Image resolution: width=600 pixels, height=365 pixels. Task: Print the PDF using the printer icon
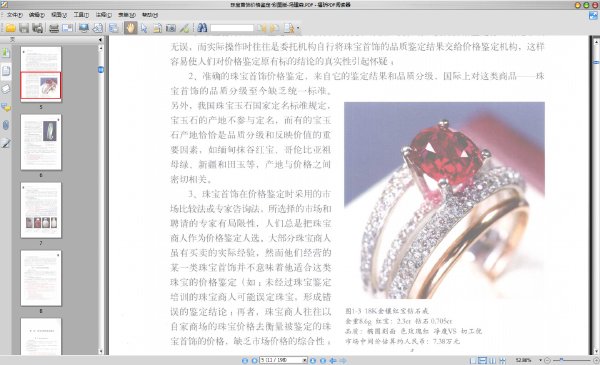(54, 28)
